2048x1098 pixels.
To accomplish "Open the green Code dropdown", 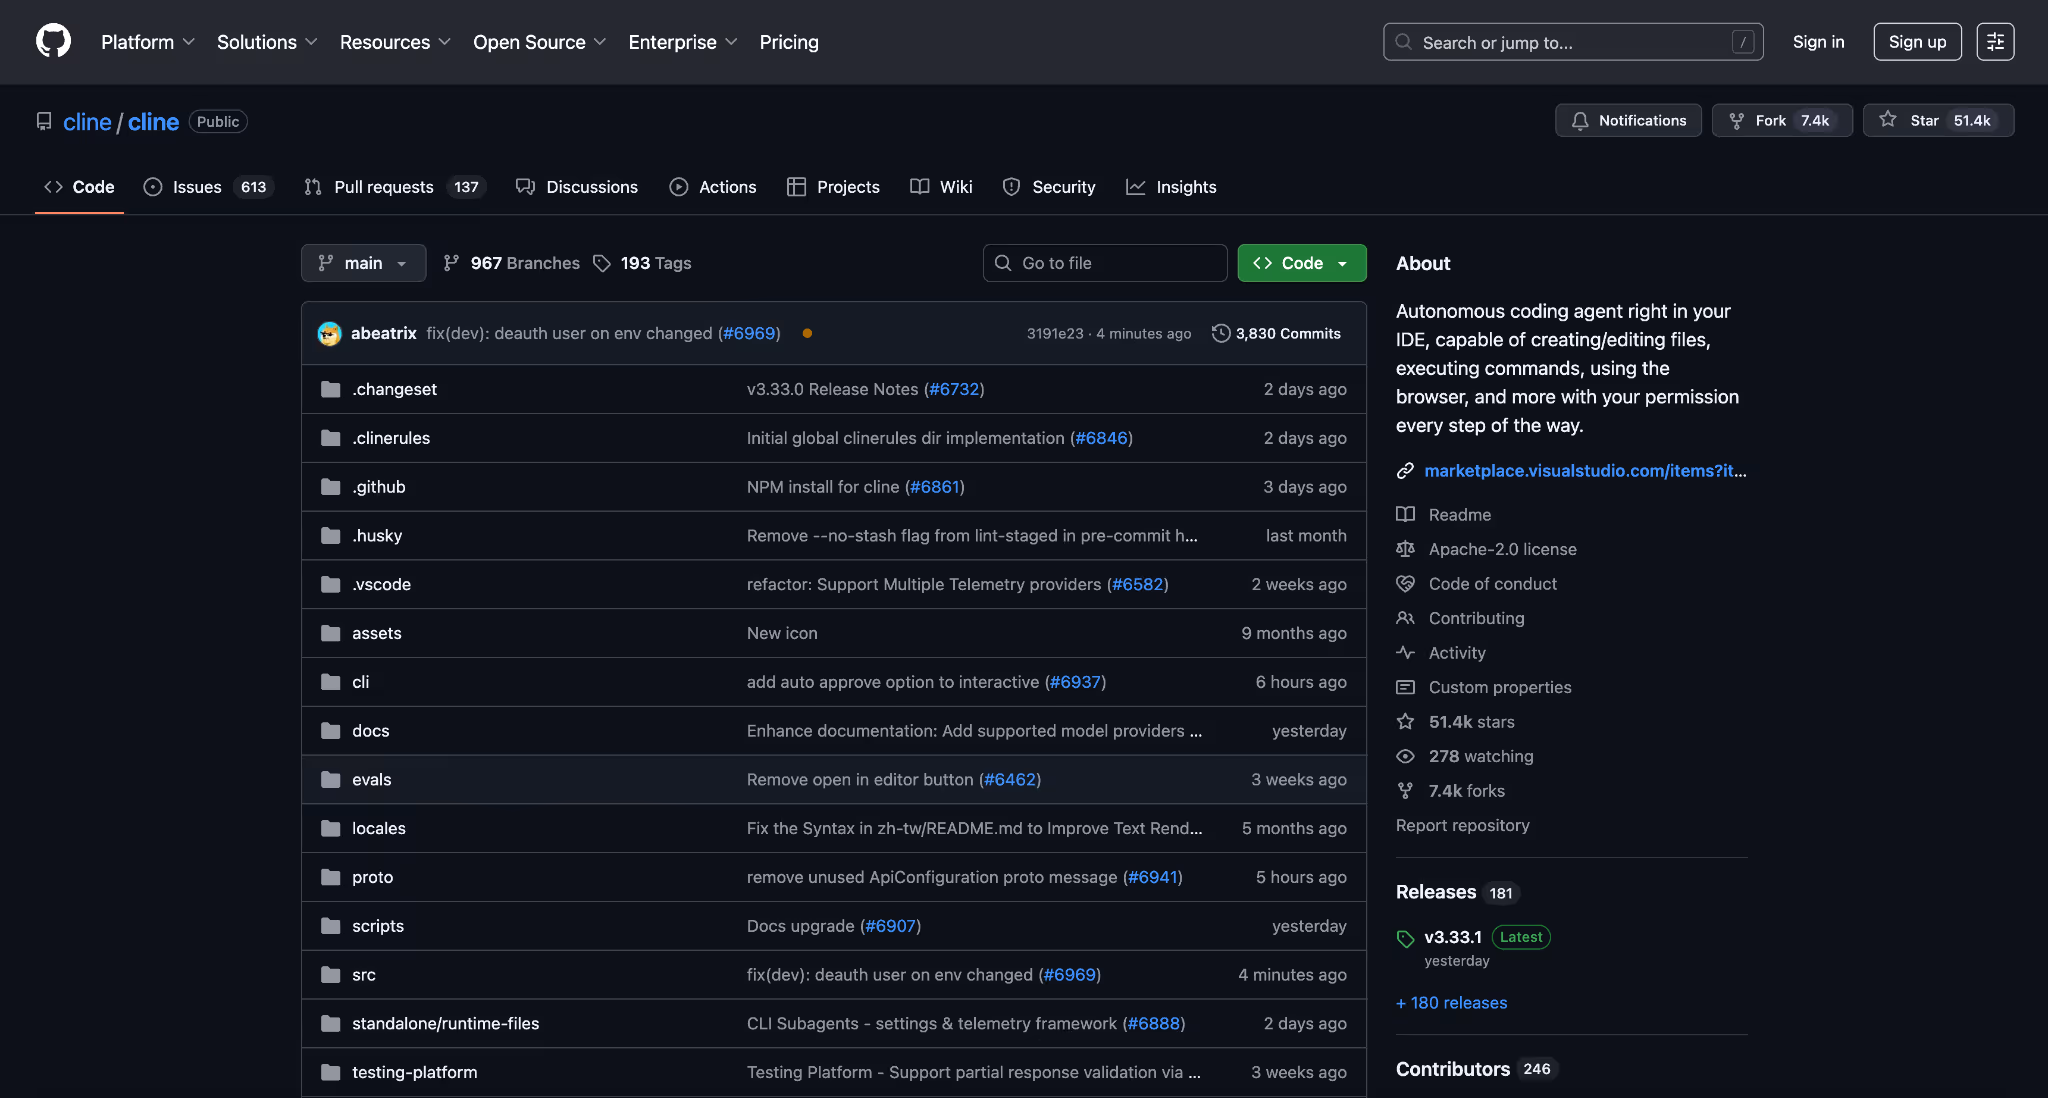I will [1301, 263].
